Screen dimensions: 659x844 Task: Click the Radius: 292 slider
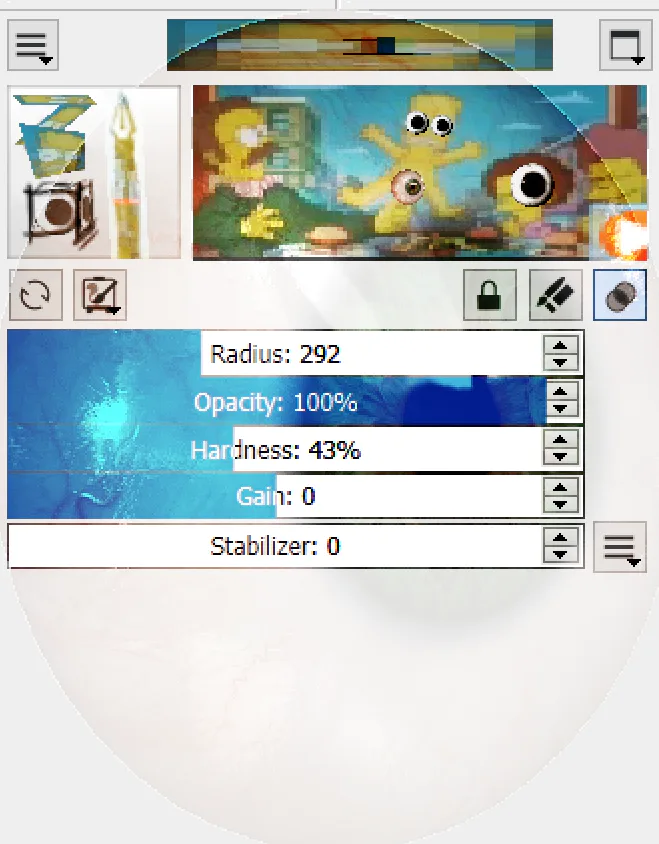pyautogui.click(x=275, y=354)
